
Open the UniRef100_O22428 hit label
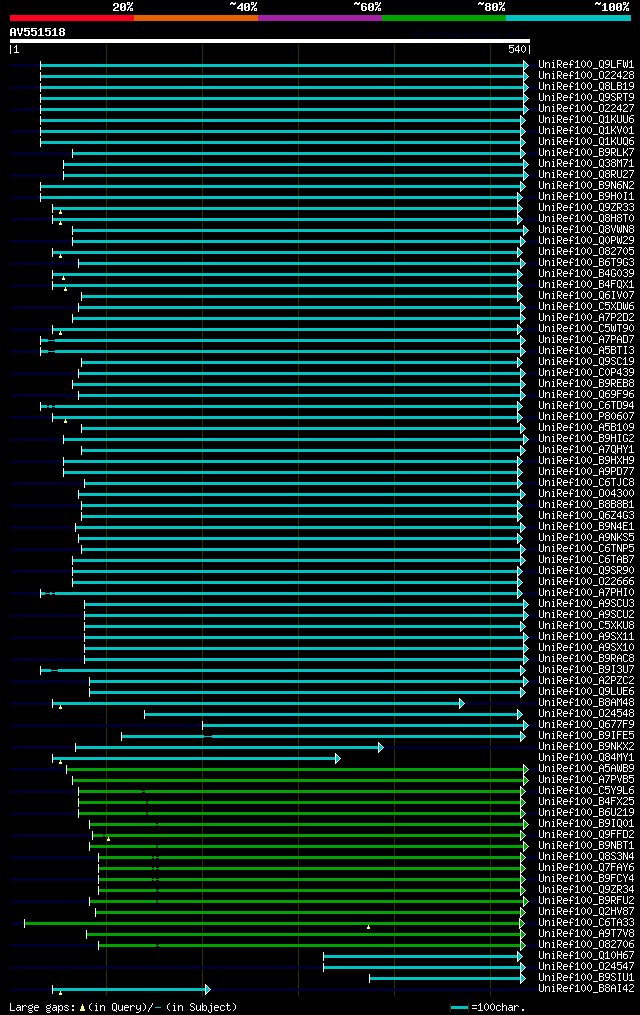(x=586, y=76)
